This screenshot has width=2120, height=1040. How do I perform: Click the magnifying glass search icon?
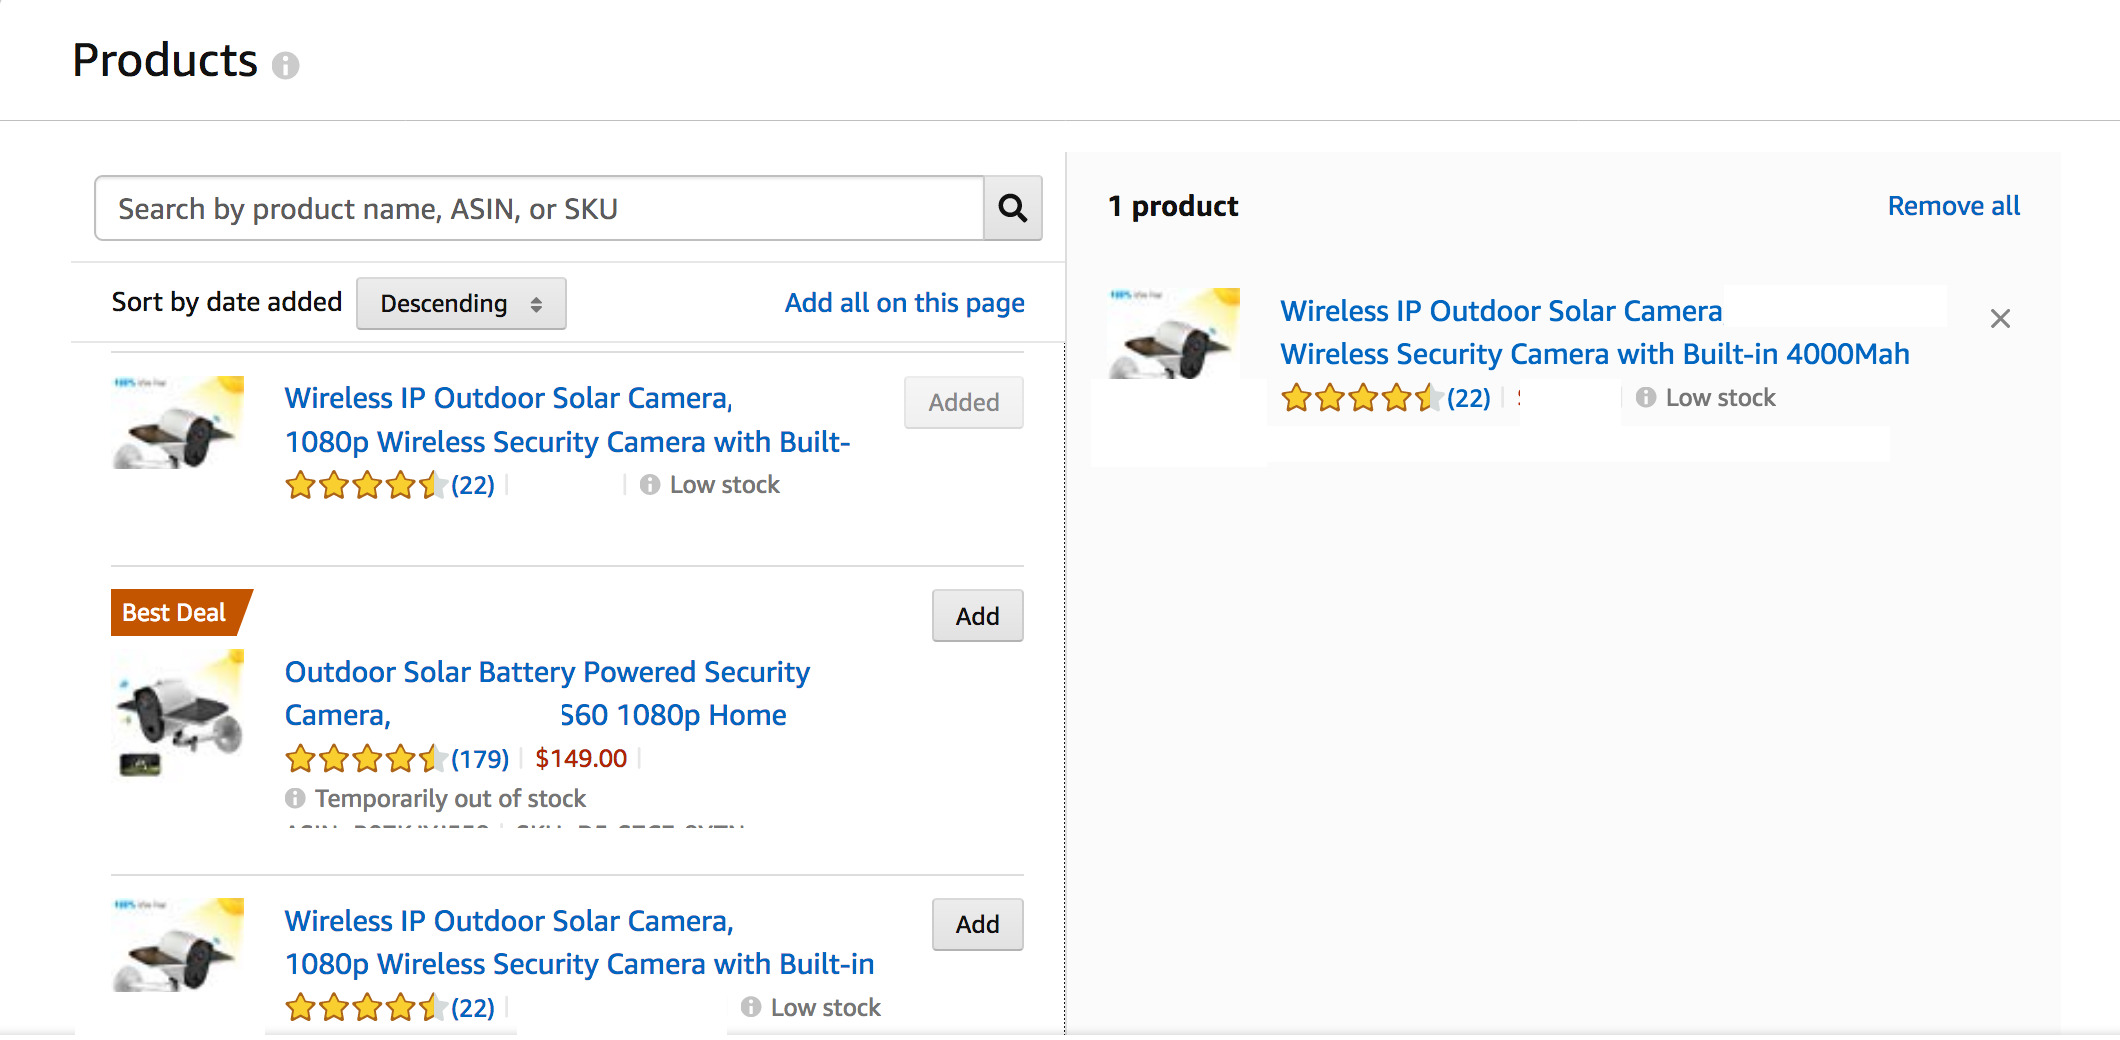tap(1012, 208)
